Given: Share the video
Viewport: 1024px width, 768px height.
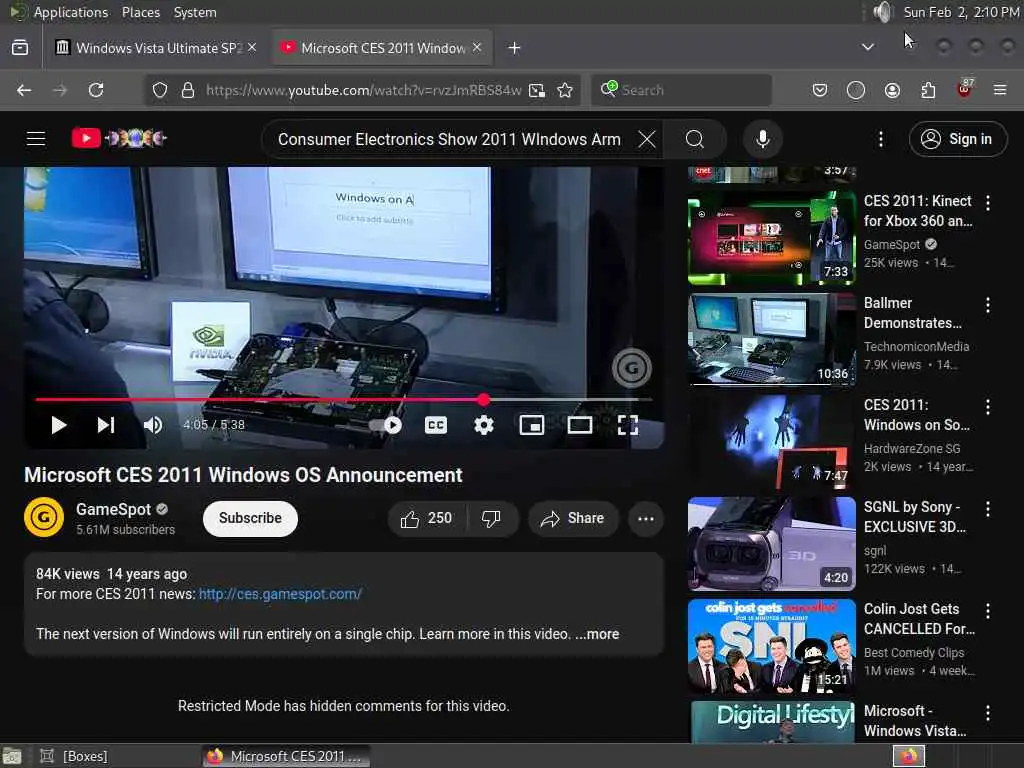Looking at the screenshot, I should [573, 519].
